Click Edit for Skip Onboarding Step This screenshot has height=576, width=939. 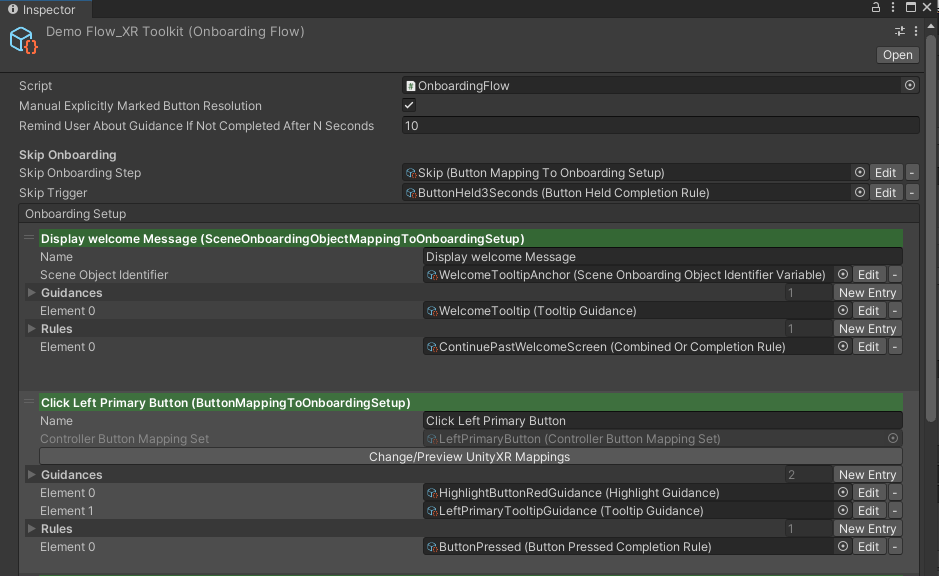click(885, 172)
